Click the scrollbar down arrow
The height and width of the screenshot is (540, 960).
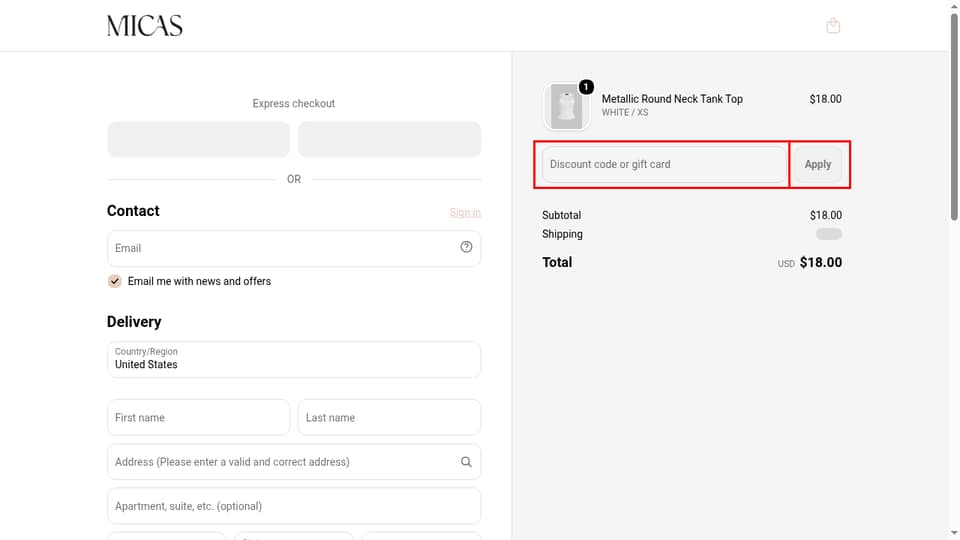pyautogui.click(x=954, y=533)
